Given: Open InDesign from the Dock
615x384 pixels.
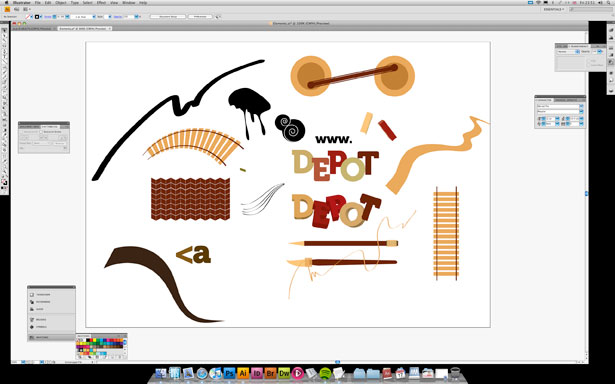Looking at the screenshot, I should 257,373.
